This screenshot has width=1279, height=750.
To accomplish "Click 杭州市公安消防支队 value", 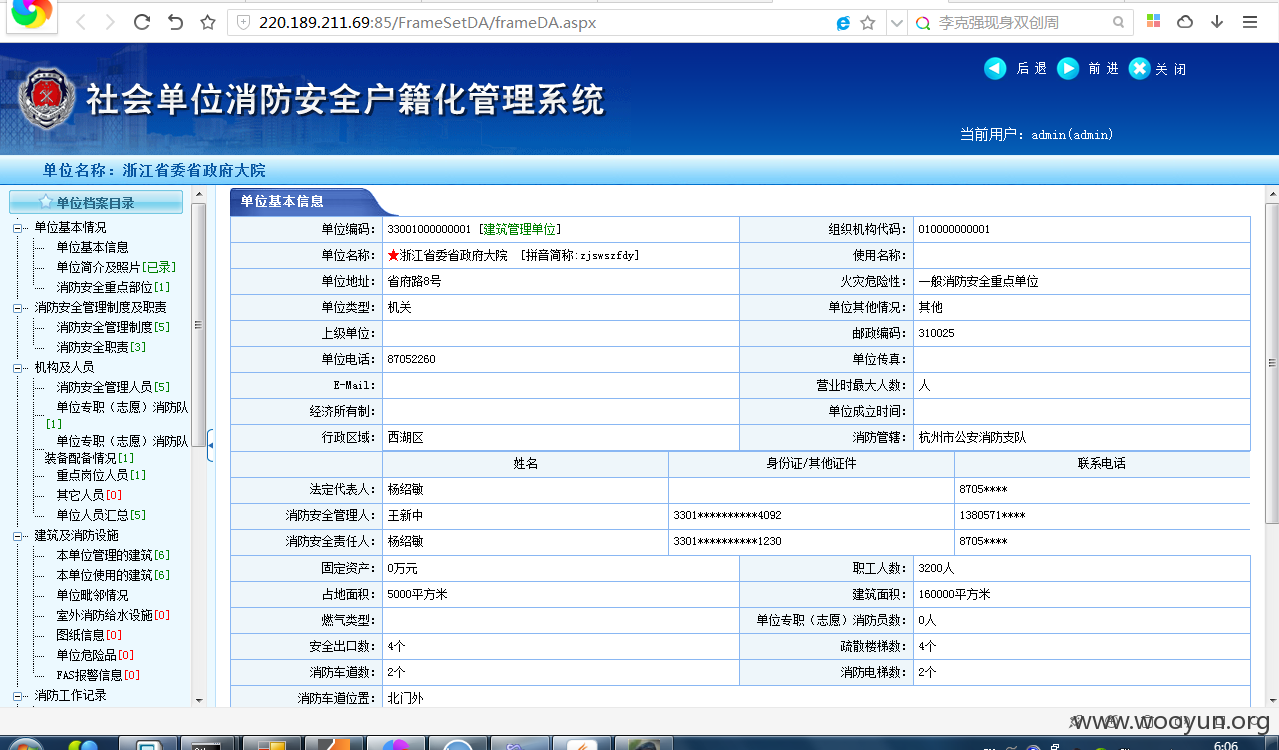I will (x=972, y=437).
